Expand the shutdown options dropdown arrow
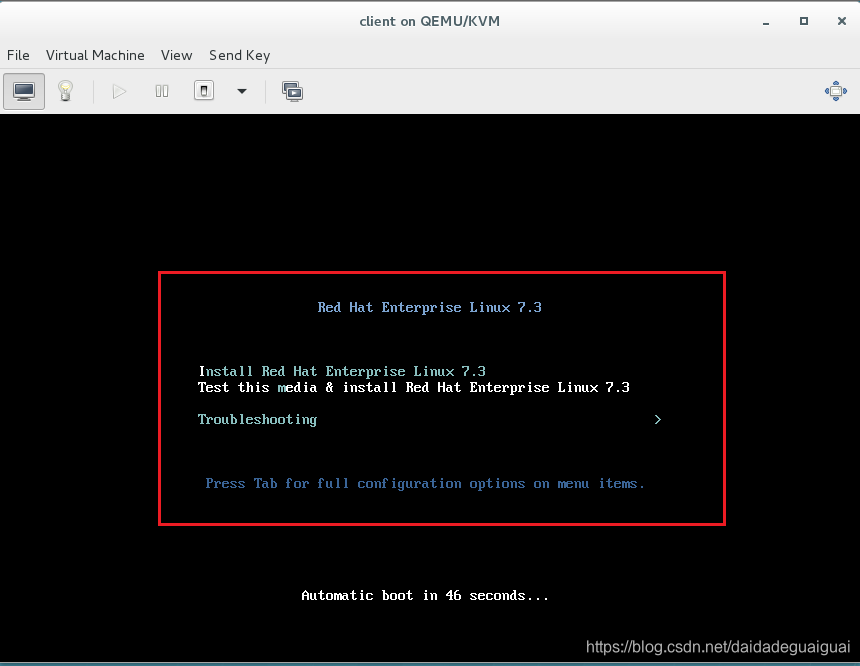The width and height of the screenshot is (860, 666). 242,91
